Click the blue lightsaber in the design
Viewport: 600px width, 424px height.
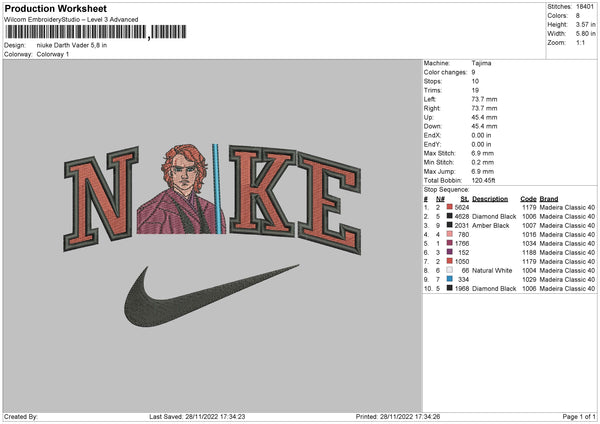tap(217, 189)
